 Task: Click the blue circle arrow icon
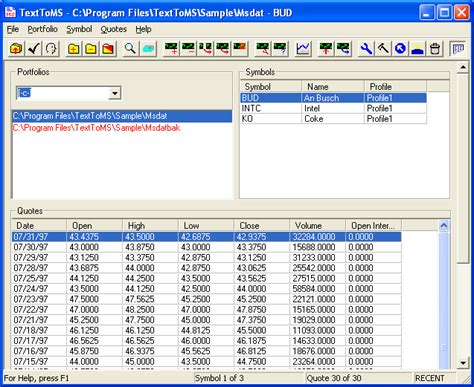click(x=400, y=49)
